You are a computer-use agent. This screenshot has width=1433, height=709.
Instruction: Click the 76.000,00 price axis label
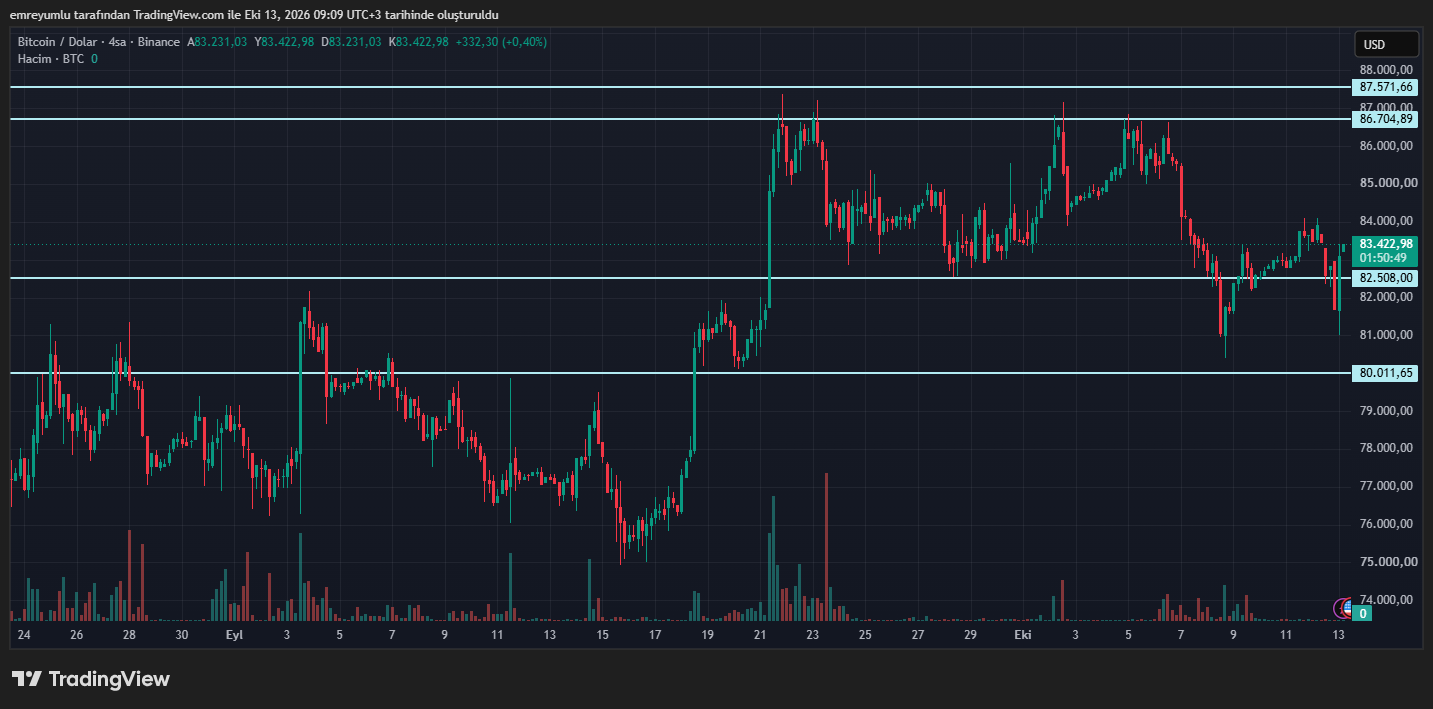(x=1386, y=524)
